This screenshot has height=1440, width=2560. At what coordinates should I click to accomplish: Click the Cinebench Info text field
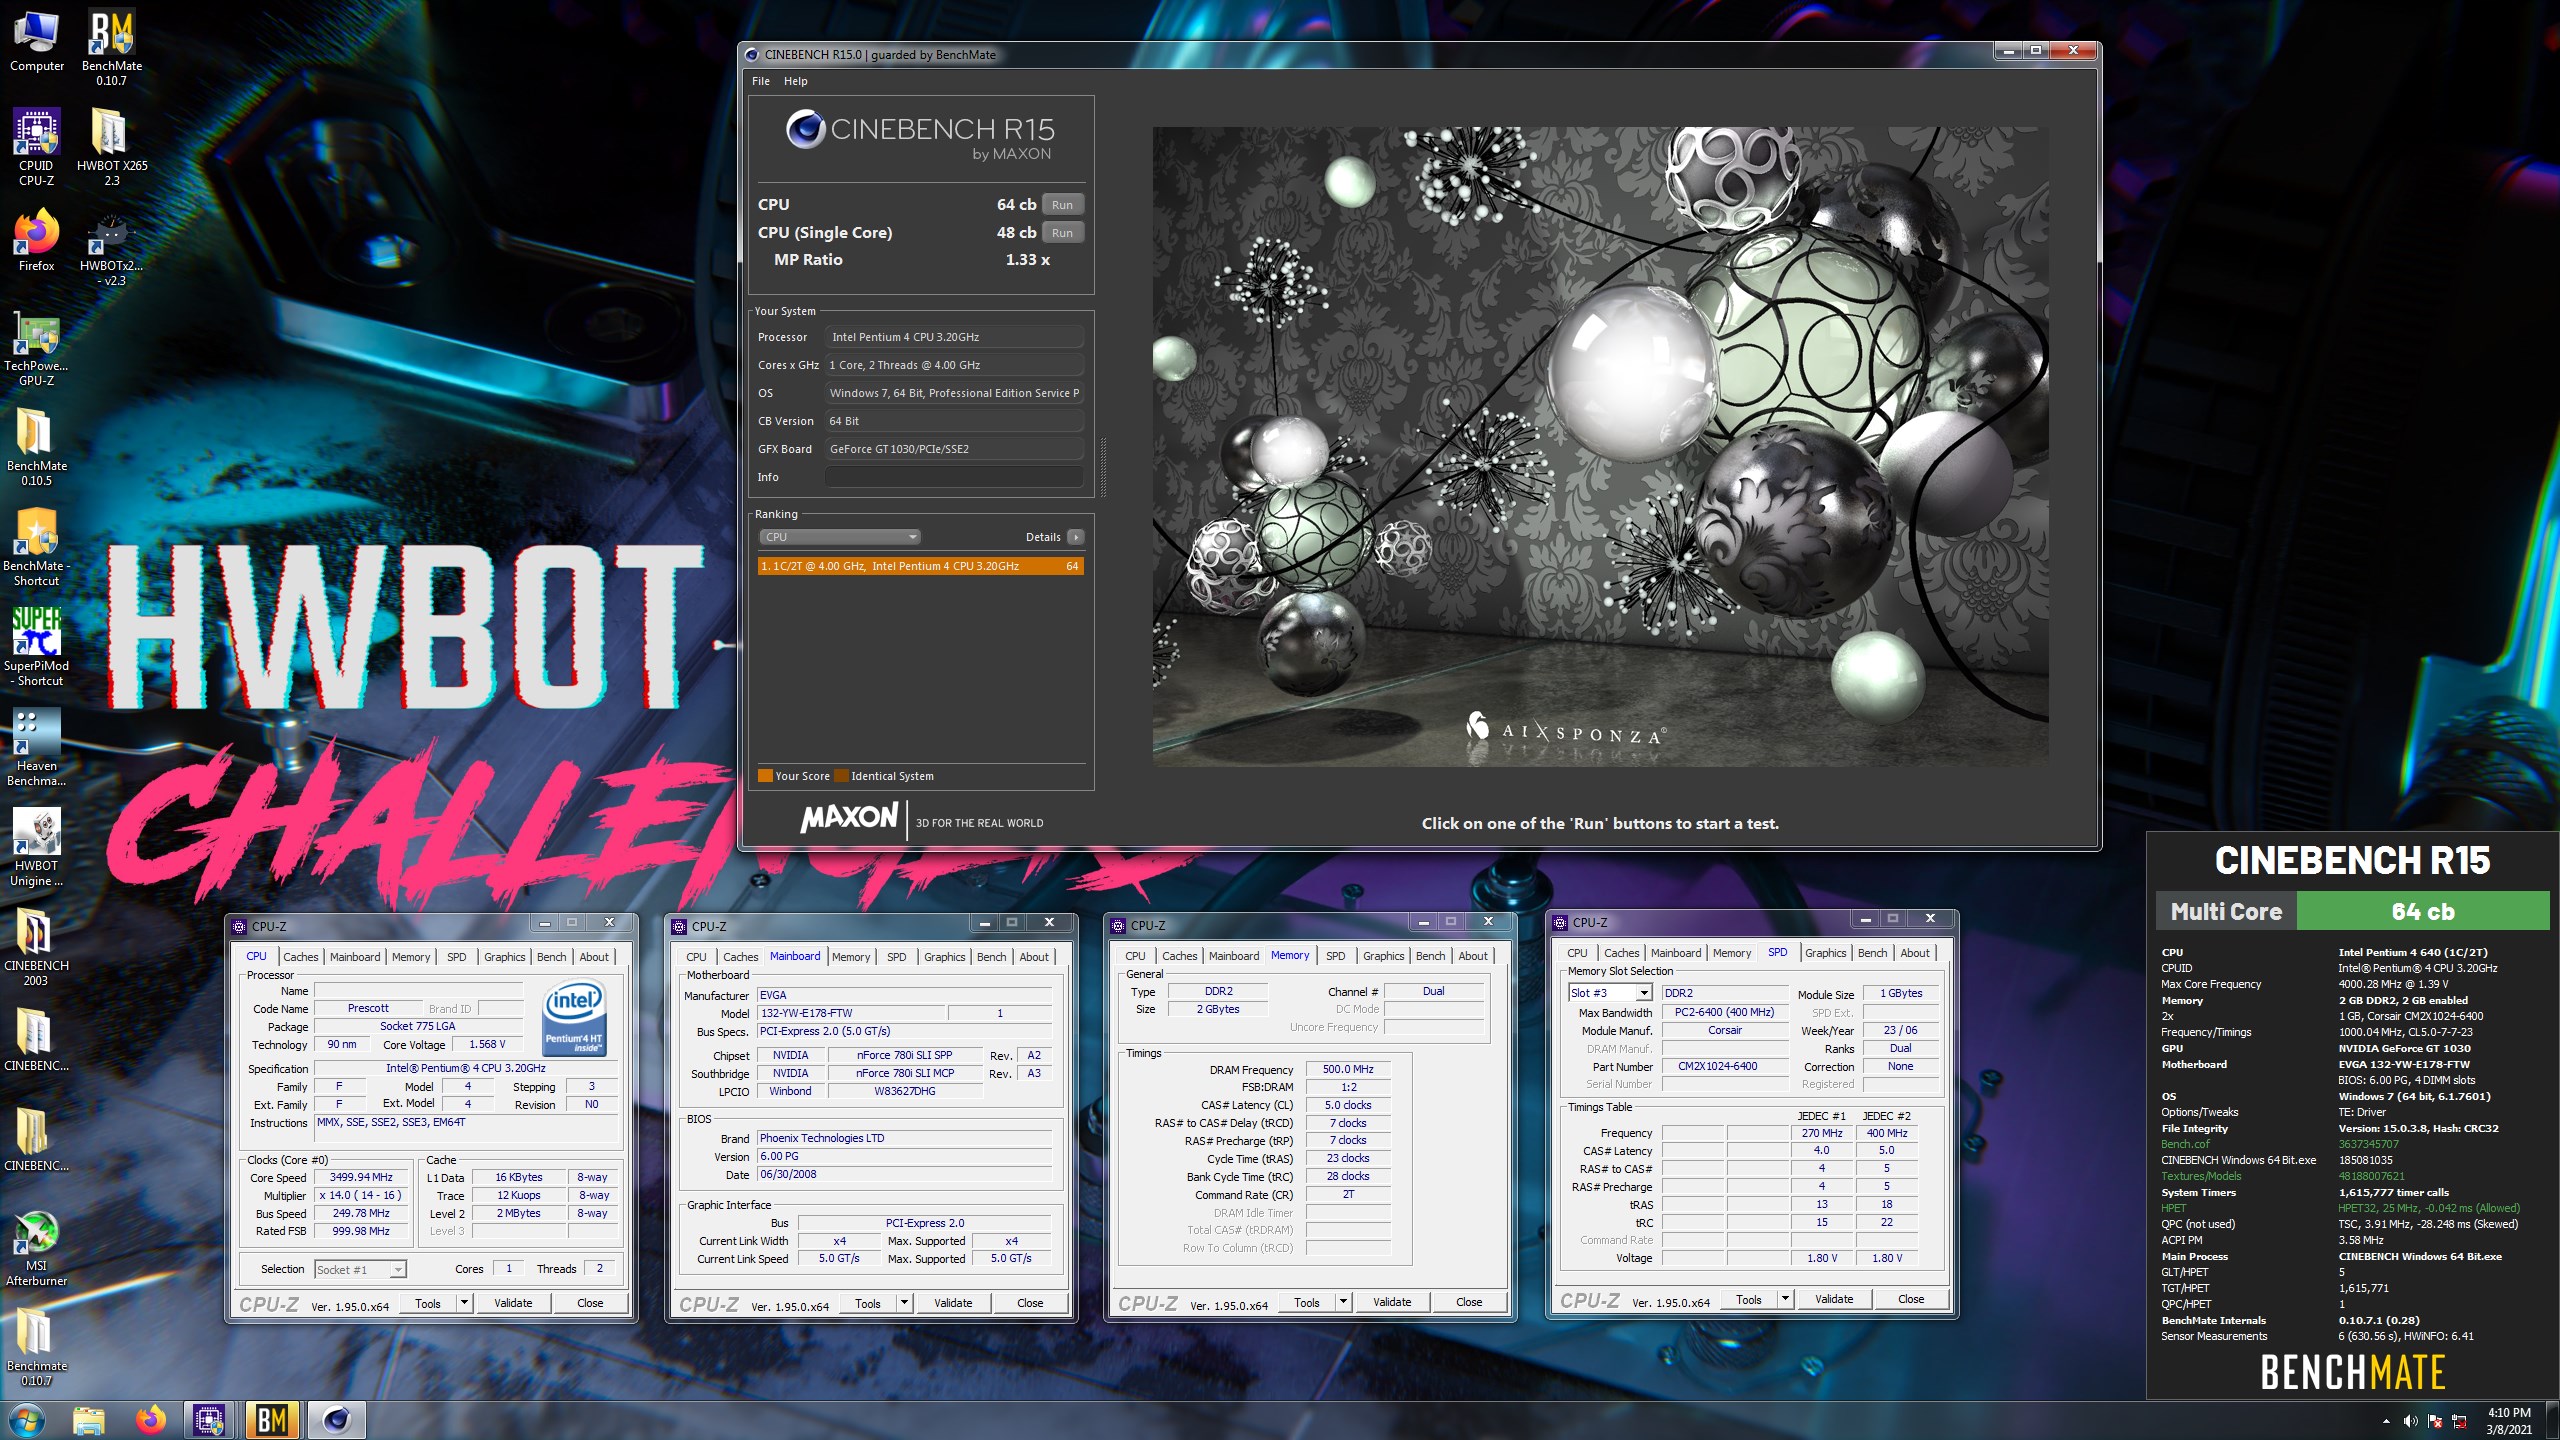click(x=954, y=477)
